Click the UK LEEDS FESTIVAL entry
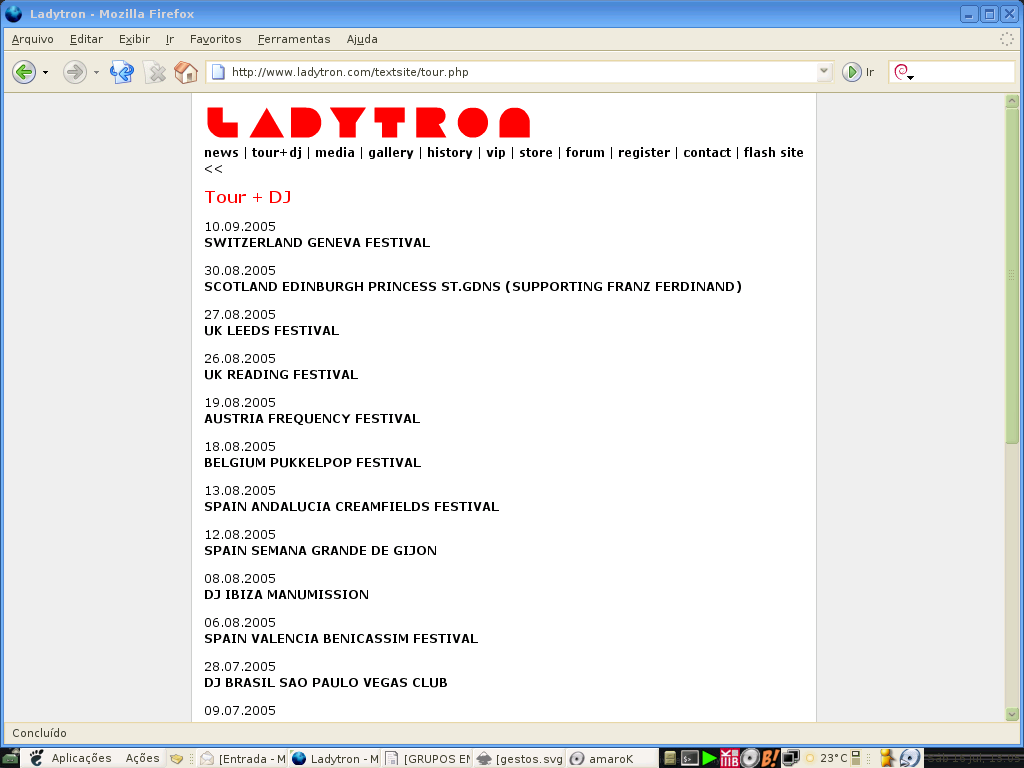This screenshot has width=1024, height=768. 272,330
